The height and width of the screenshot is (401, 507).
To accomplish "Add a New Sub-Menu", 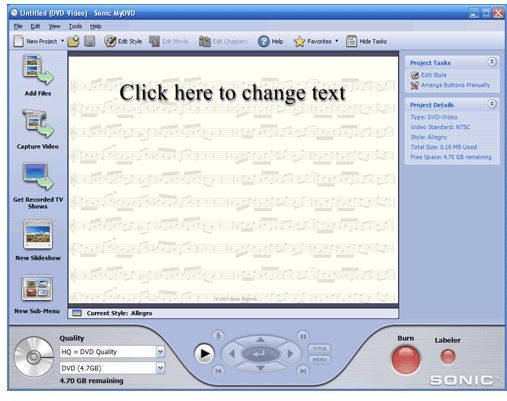I will (37, 288).
